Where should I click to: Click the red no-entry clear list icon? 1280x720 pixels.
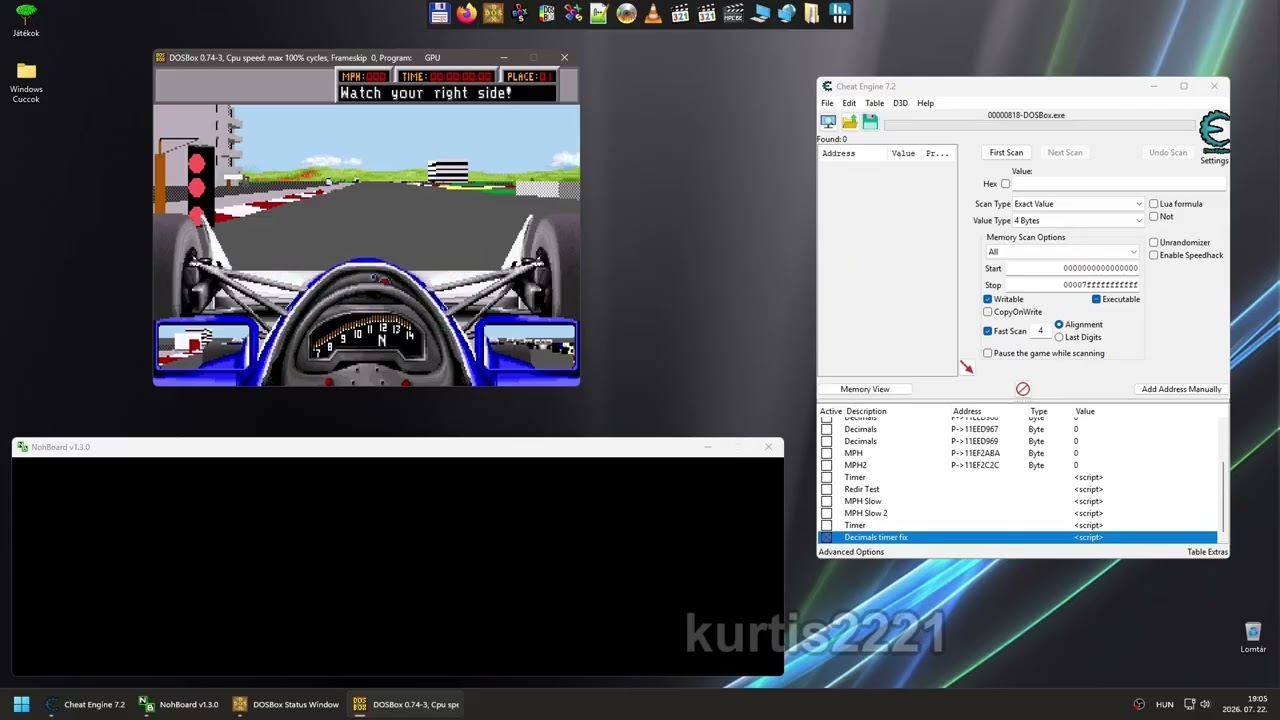coord(1023,389)
